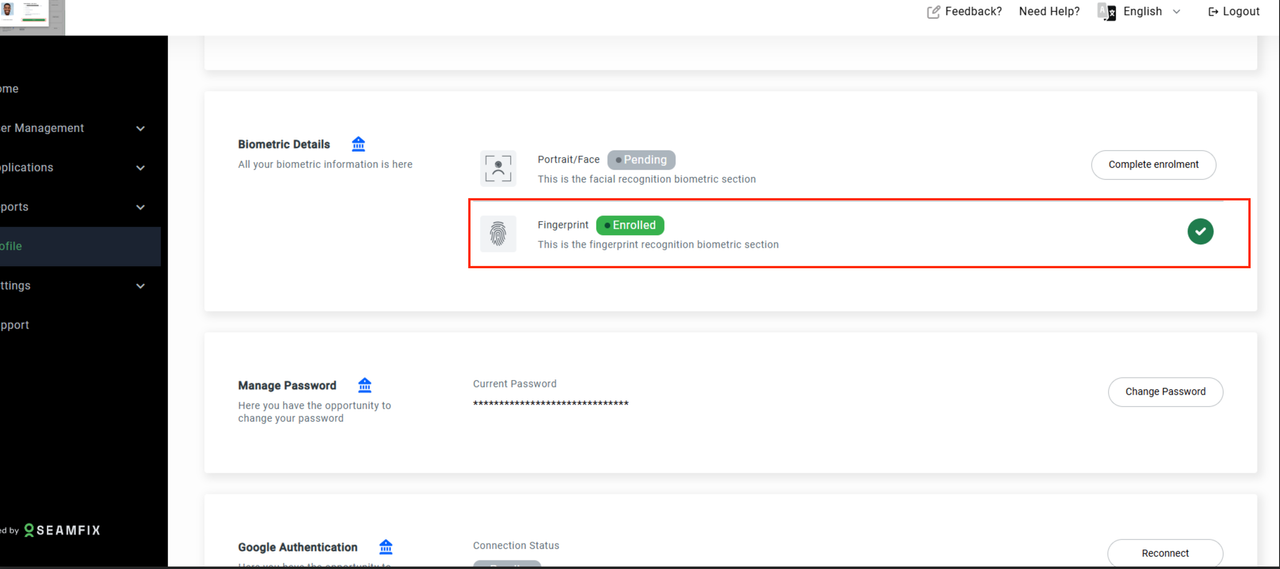Screen dimensions: 1280x569
Task: Click the Home sidebar item
Action: [x=80, y=89]
